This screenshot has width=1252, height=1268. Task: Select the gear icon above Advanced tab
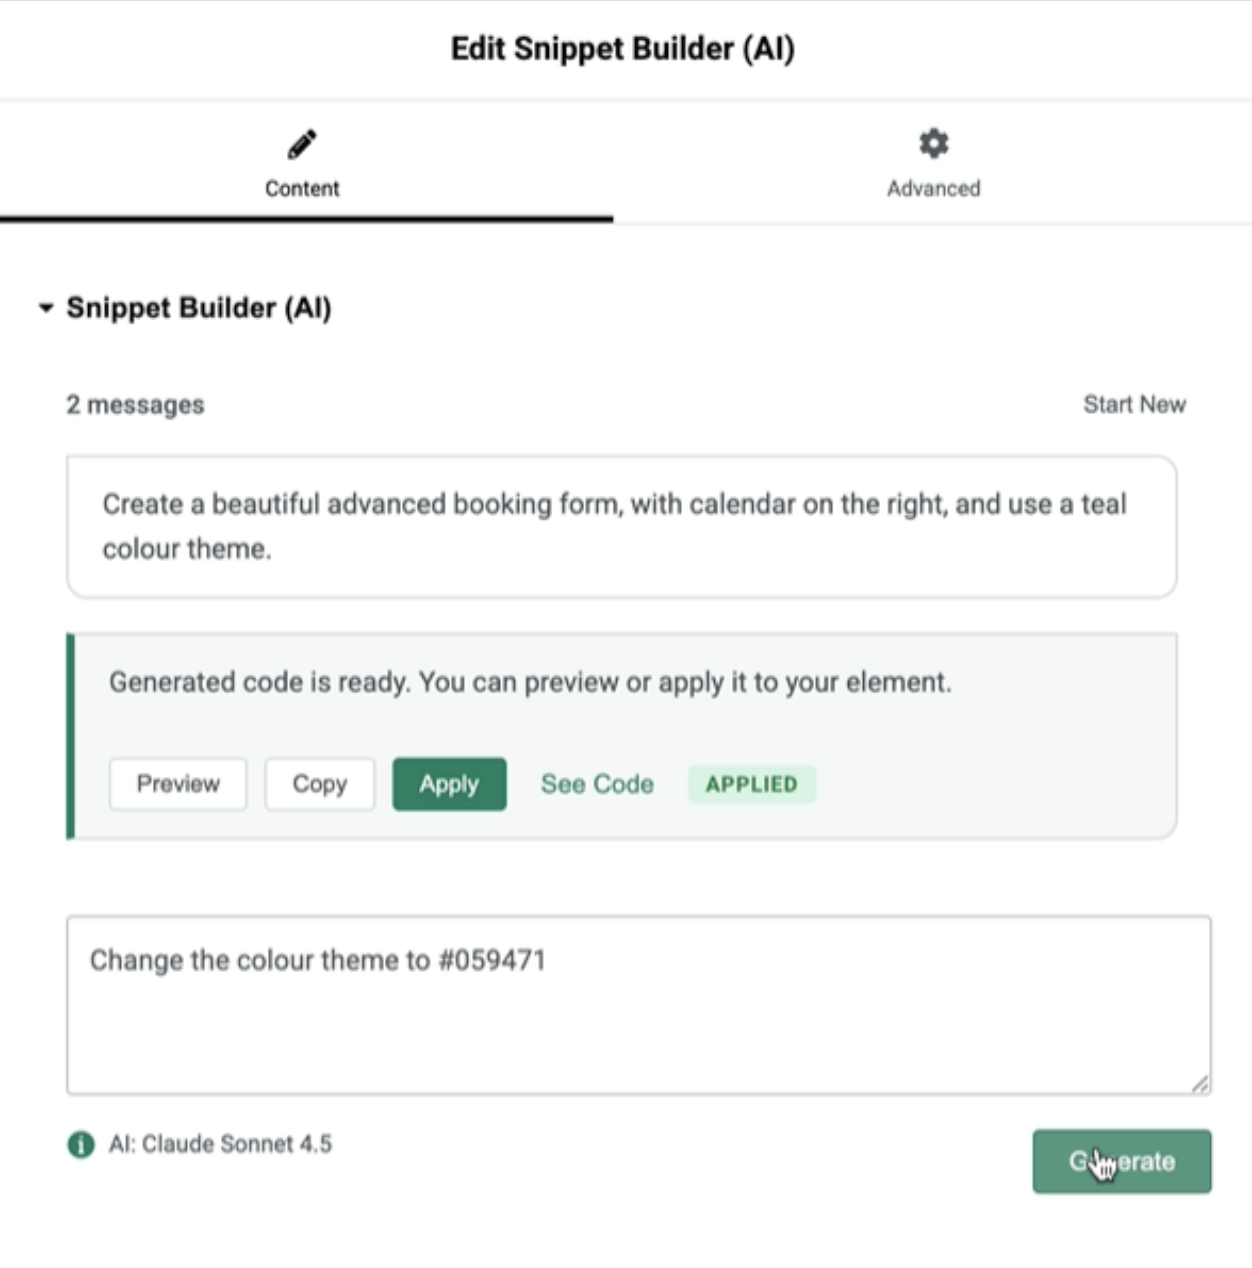click(933, 142)
